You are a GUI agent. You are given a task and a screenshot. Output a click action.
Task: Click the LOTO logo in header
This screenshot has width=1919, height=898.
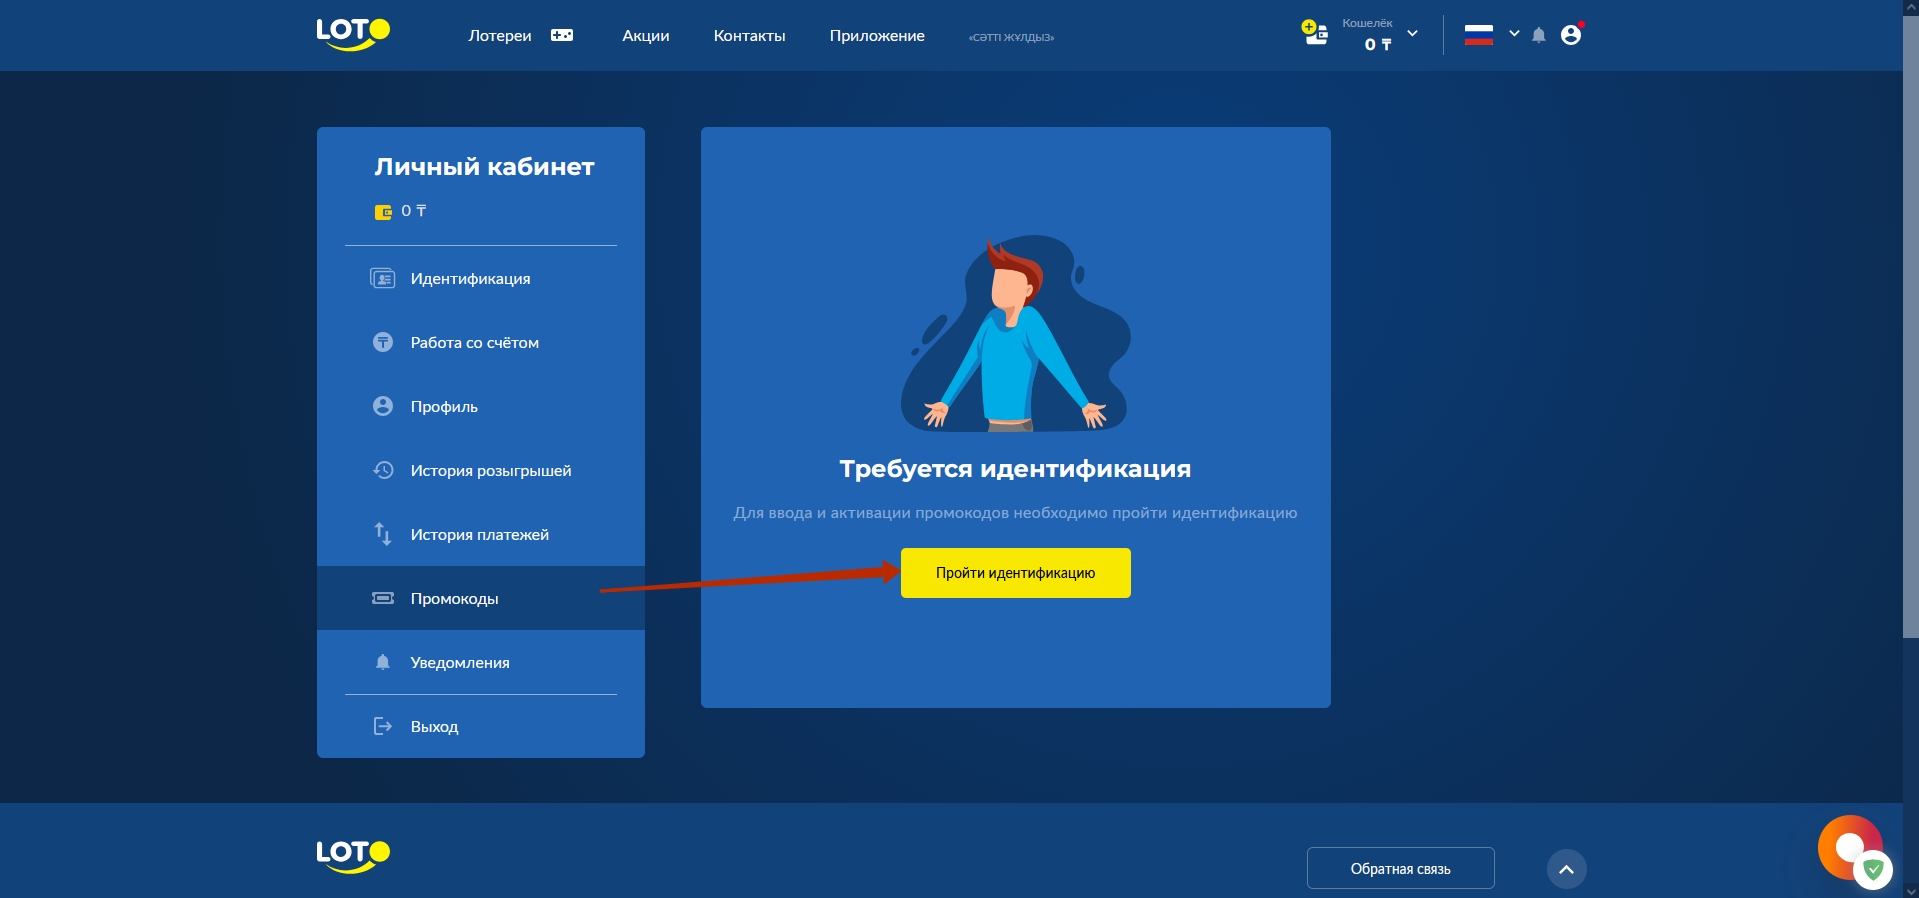(353, 34)
